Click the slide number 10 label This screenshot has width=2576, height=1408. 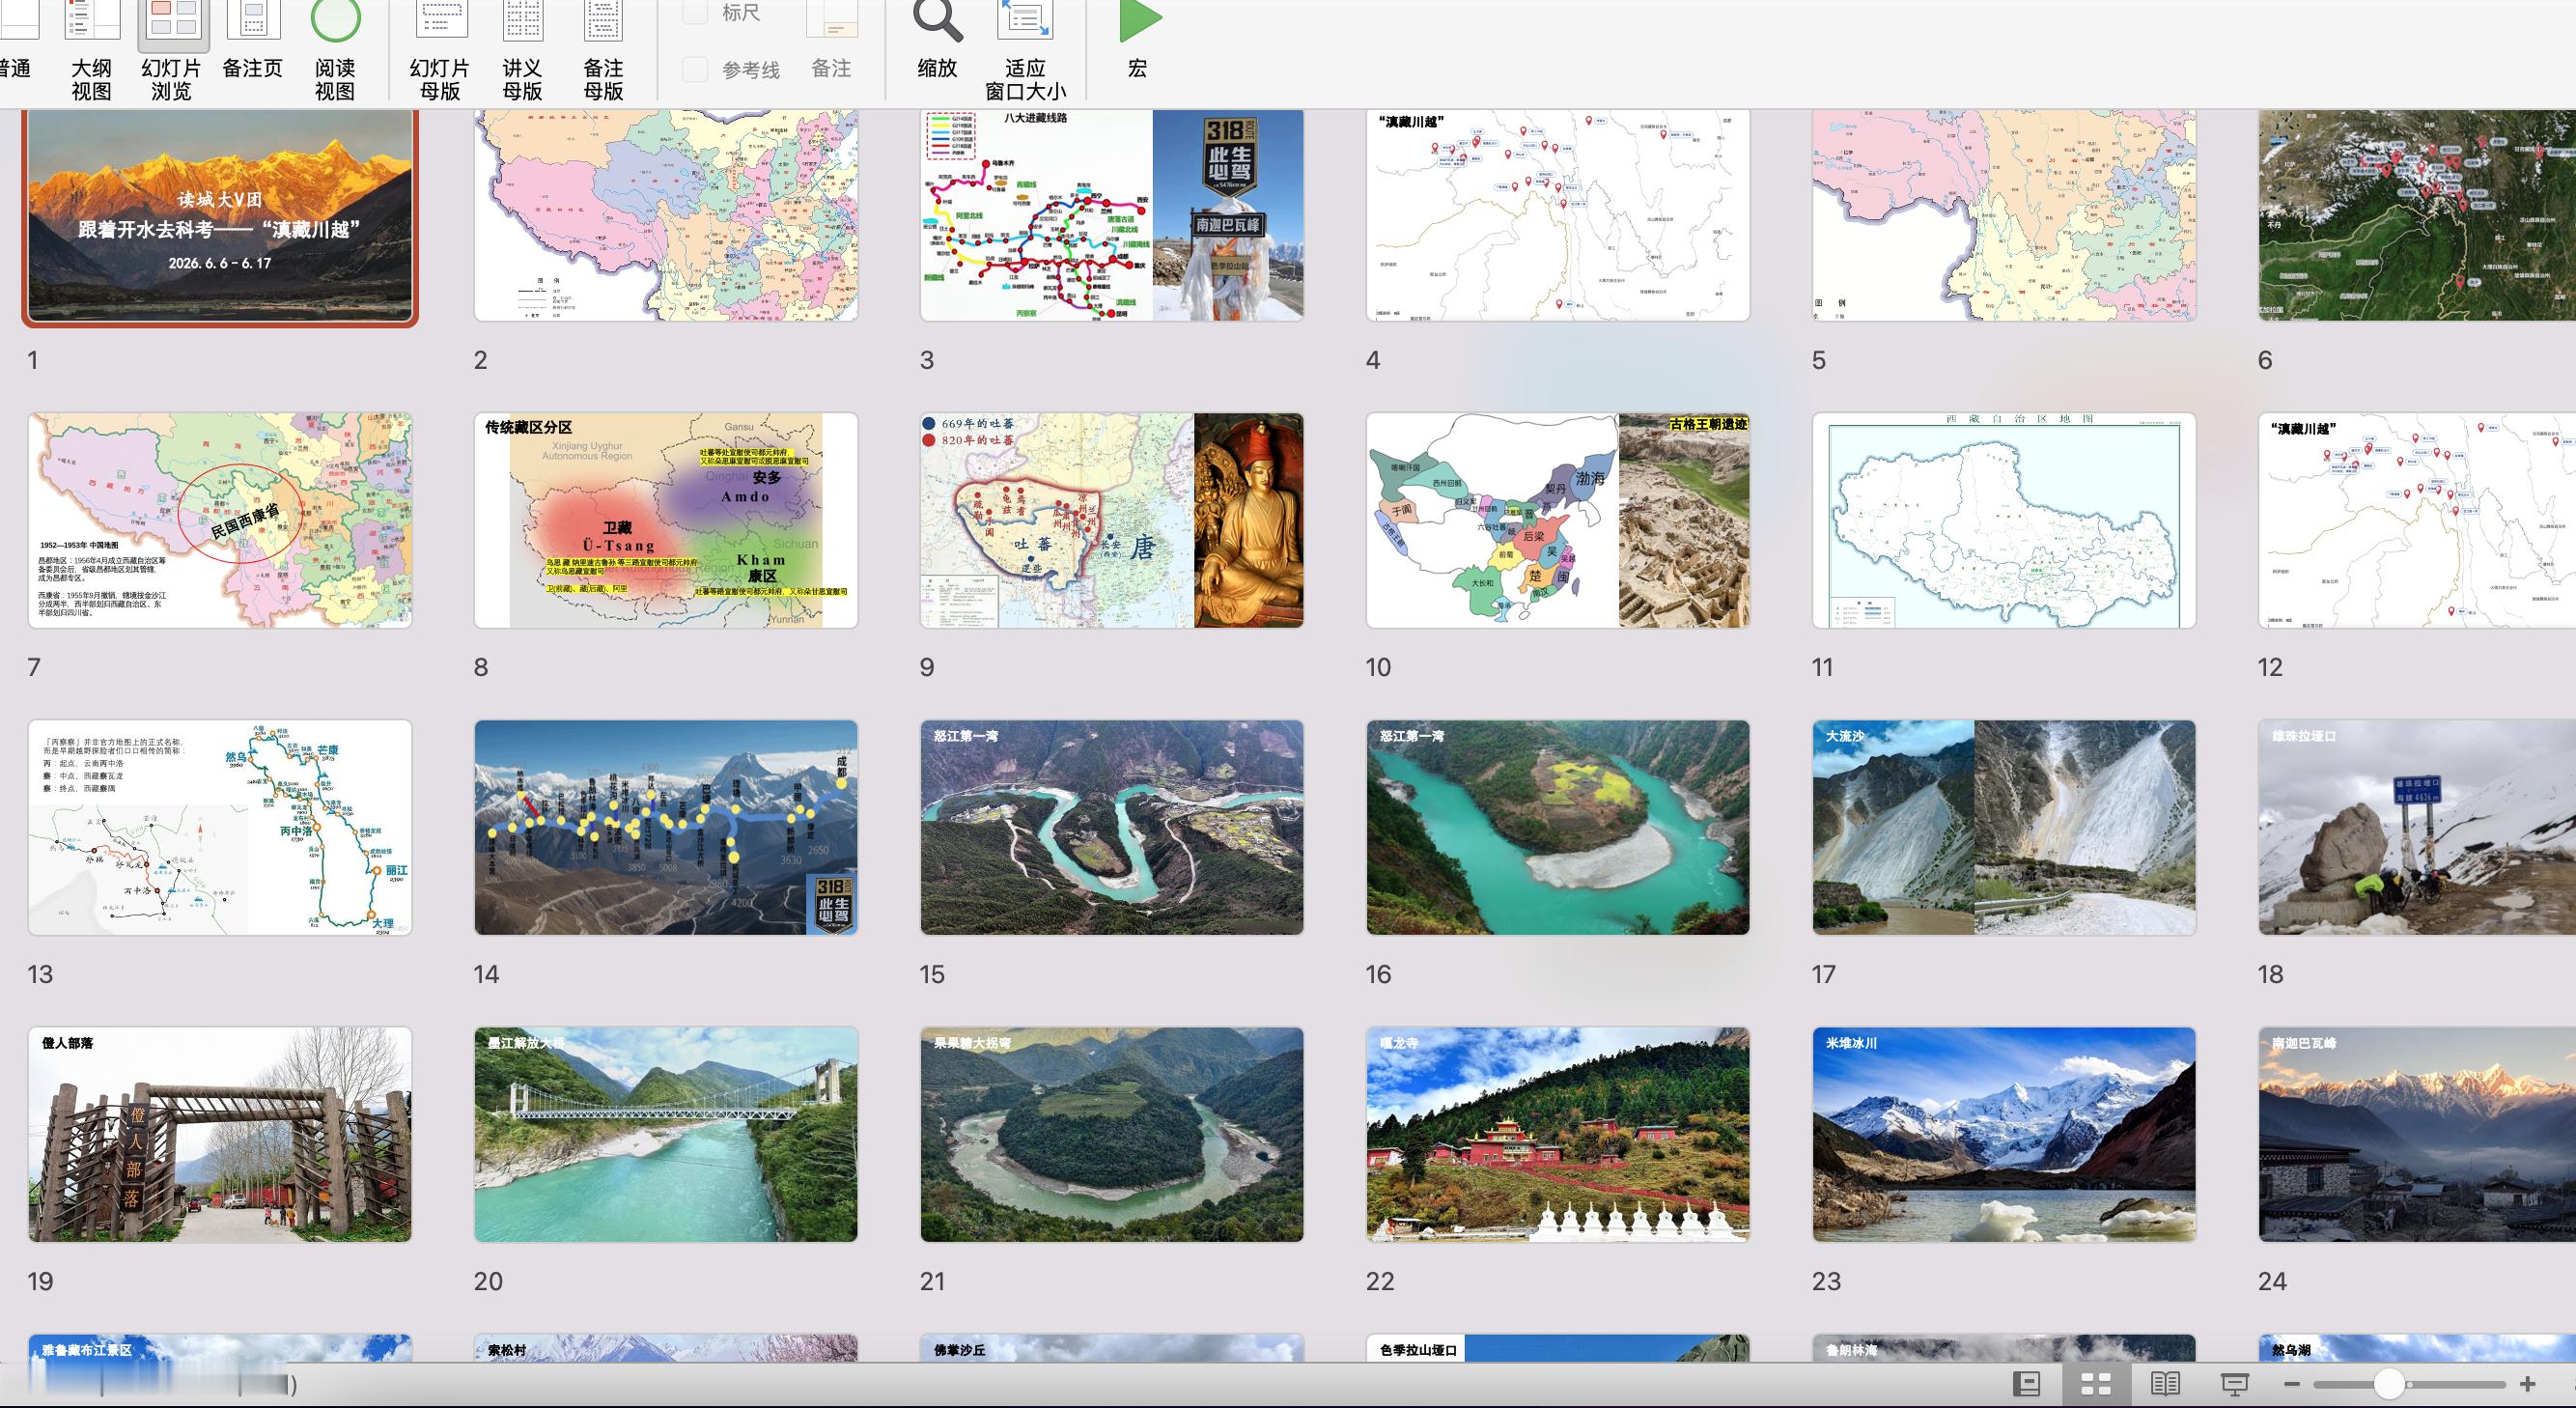tap(1378, 667)
